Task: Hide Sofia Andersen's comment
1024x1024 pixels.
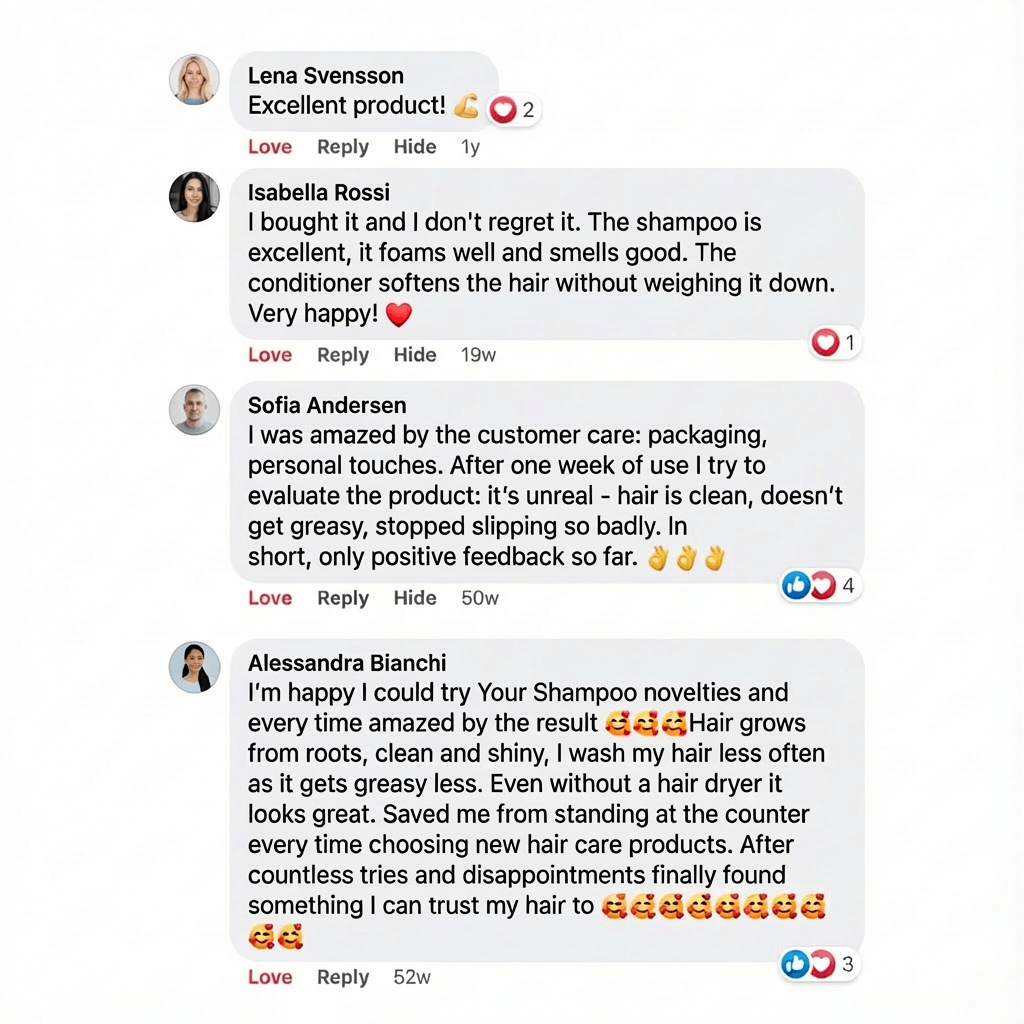Action: (x=415, y=598)
